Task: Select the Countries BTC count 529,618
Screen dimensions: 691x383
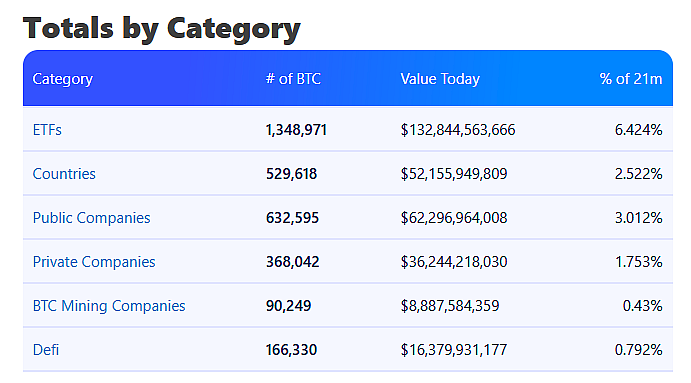Action: click(x=291, y=174)
